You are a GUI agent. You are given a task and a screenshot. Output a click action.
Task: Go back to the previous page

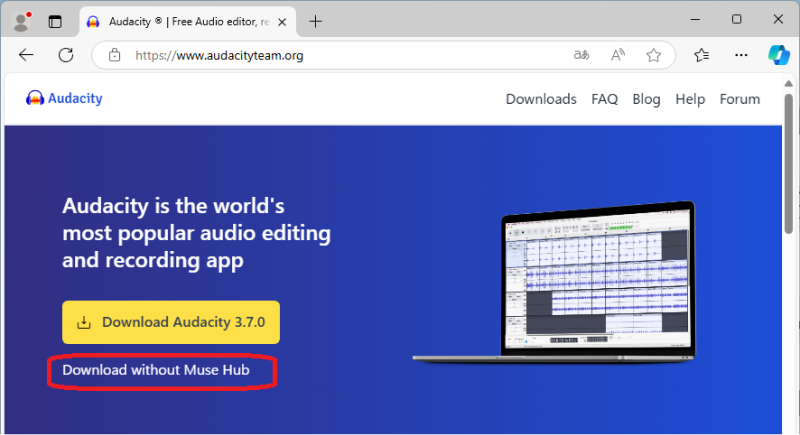click(26, 55)
